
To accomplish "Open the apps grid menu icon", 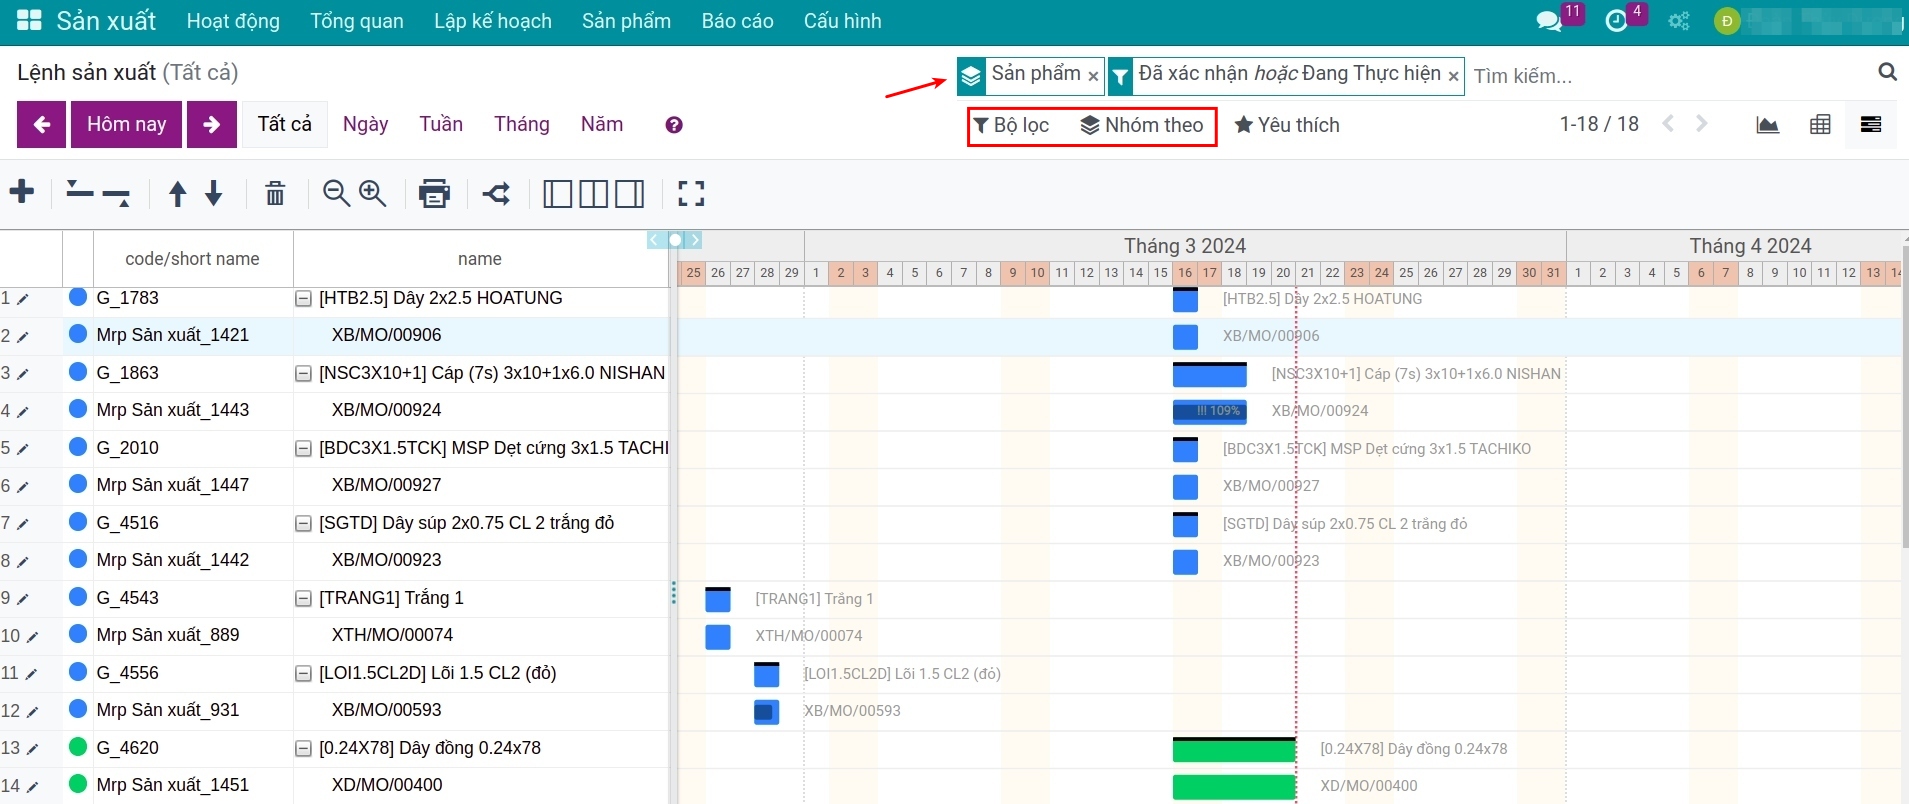I will tap(29, 20).
